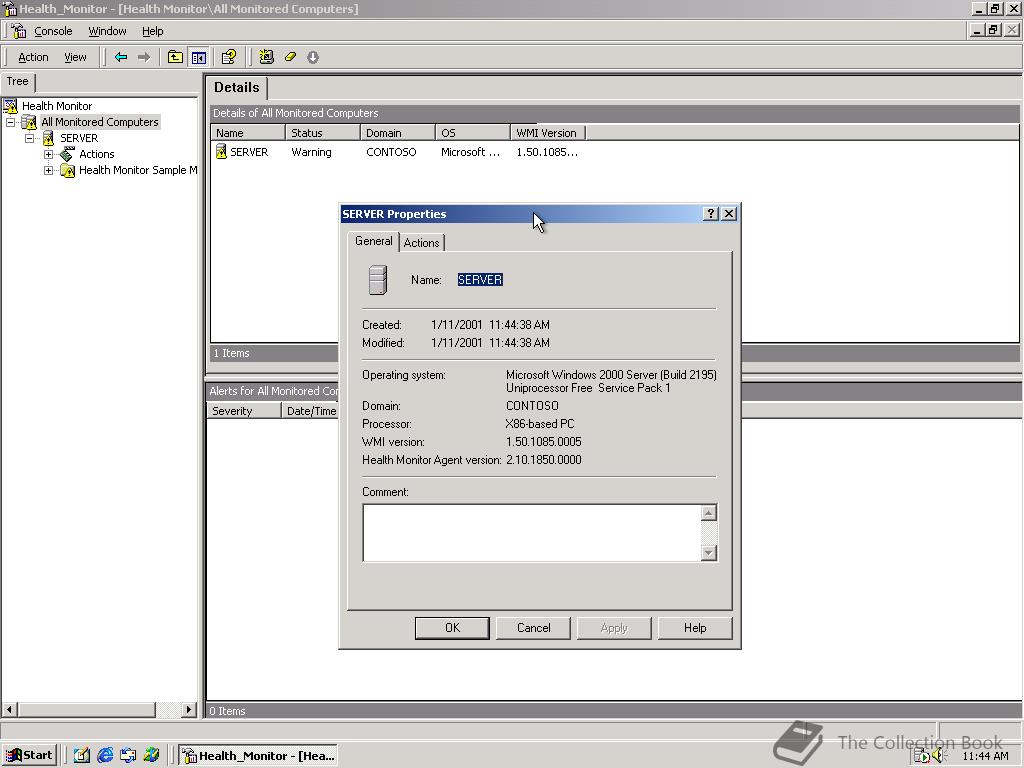The height and width of the screenshot is (768, 1024).
Task: Sort by the Name column header
Action: (248, 133)
